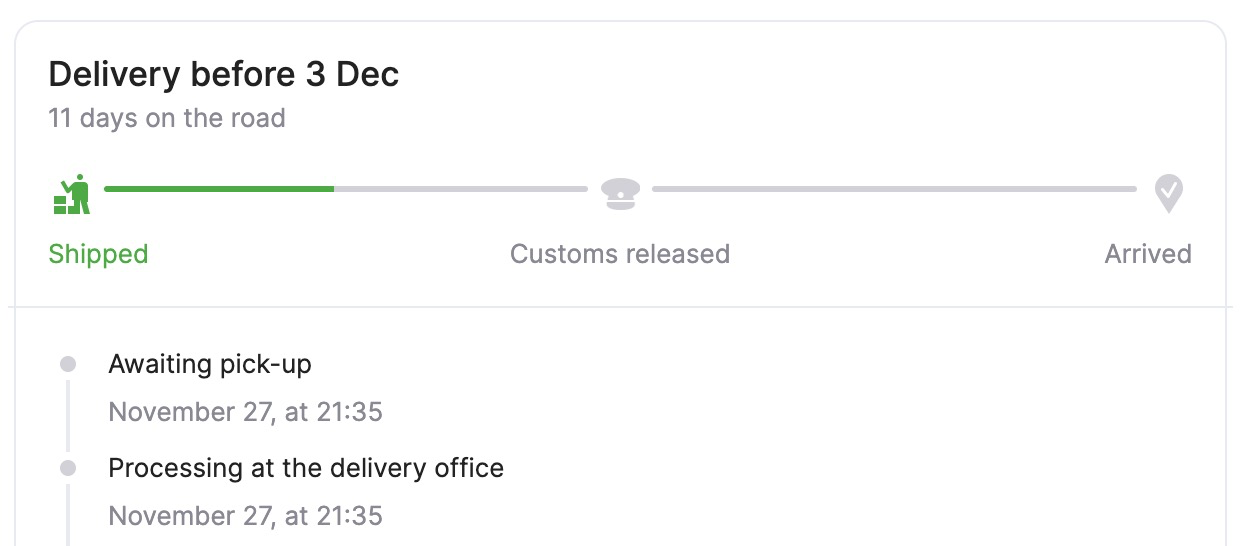Click the gray progress segment leading to Arrived

click(x=894, y=188)
